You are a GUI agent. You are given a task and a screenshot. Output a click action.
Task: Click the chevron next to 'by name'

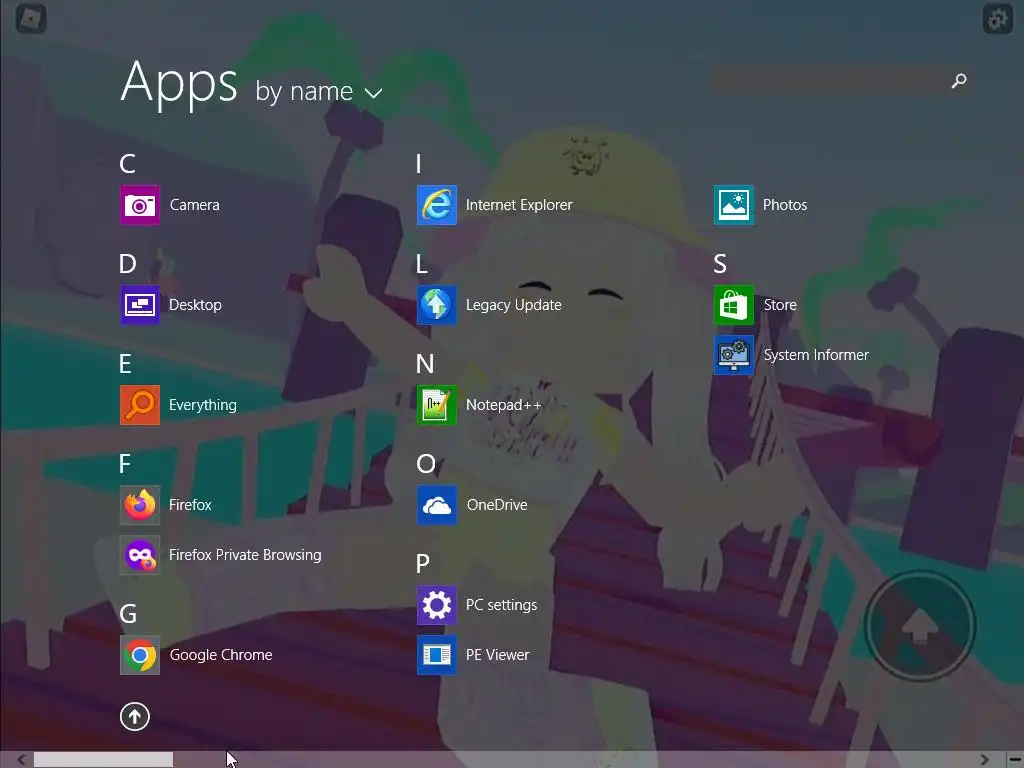pos(374,93)
